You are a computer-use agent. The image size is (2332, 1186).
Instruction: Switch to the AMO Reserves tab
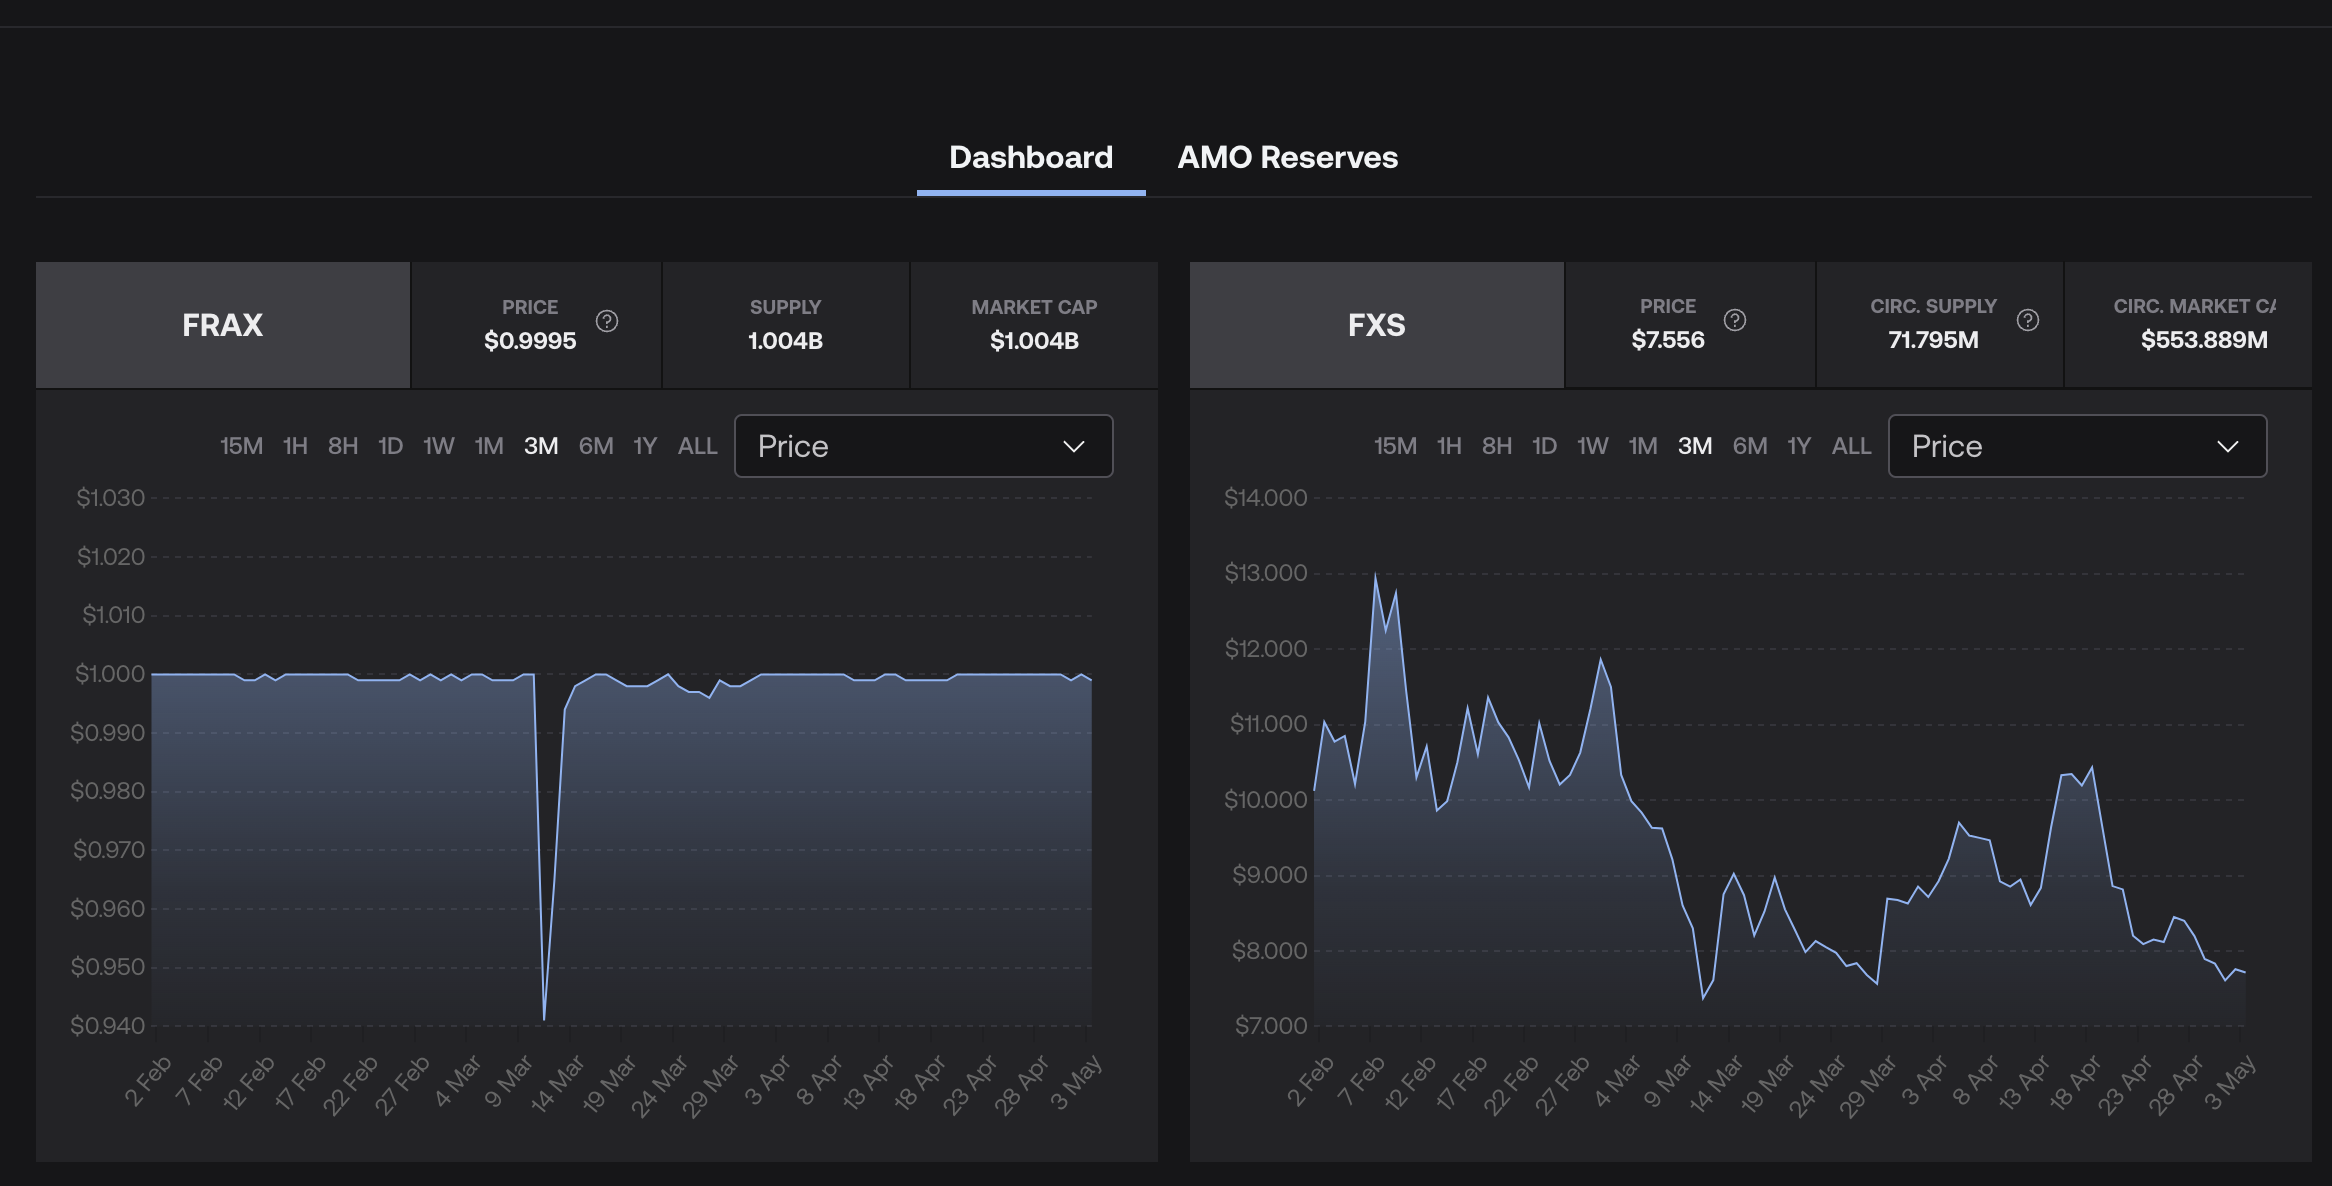(x=1288, y=157)
